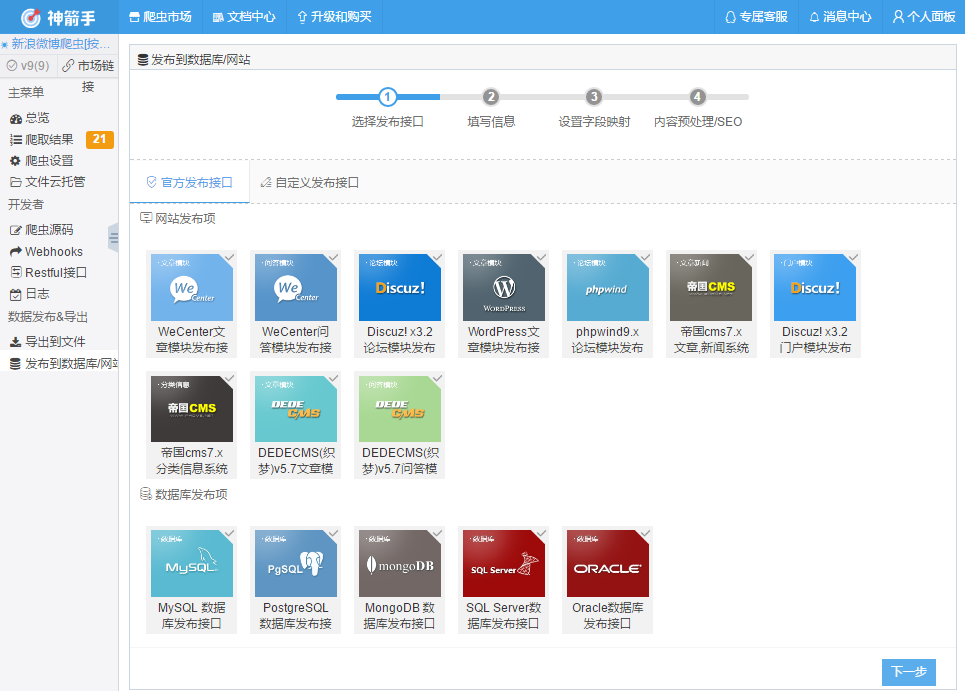Viewport: 965px width, 691px height.
Task: Open 导出到文件 in the sidebar
Action: point(54,341)
